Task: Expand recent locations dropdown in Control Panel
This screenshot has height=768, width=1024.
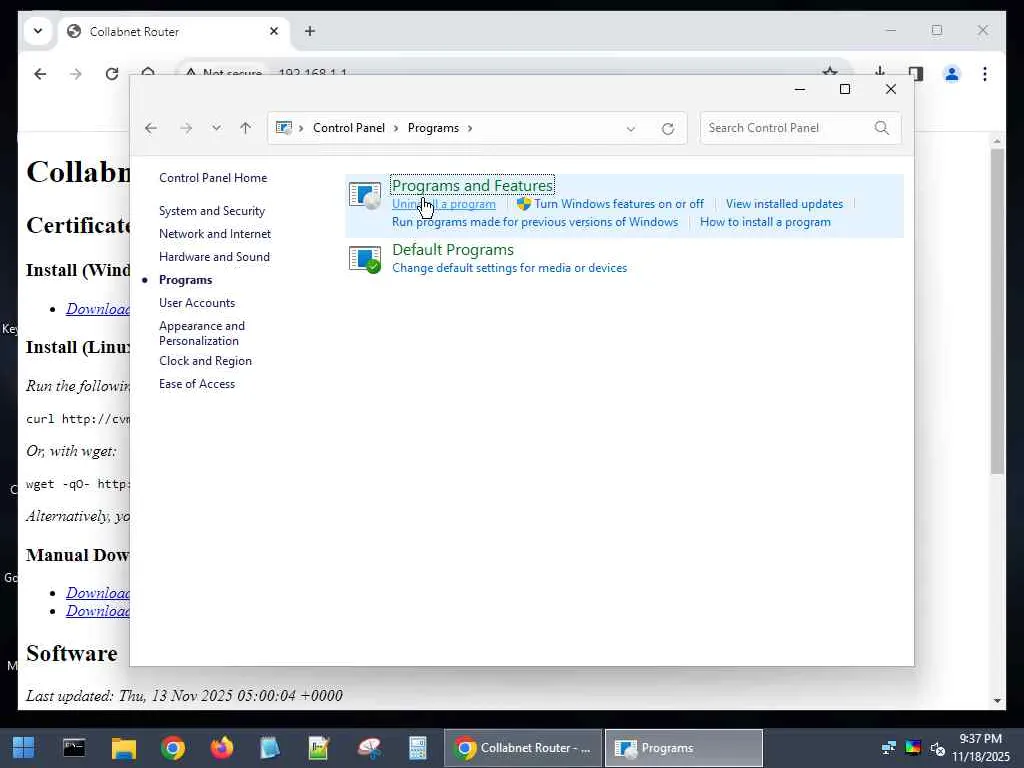Action: 216,128
